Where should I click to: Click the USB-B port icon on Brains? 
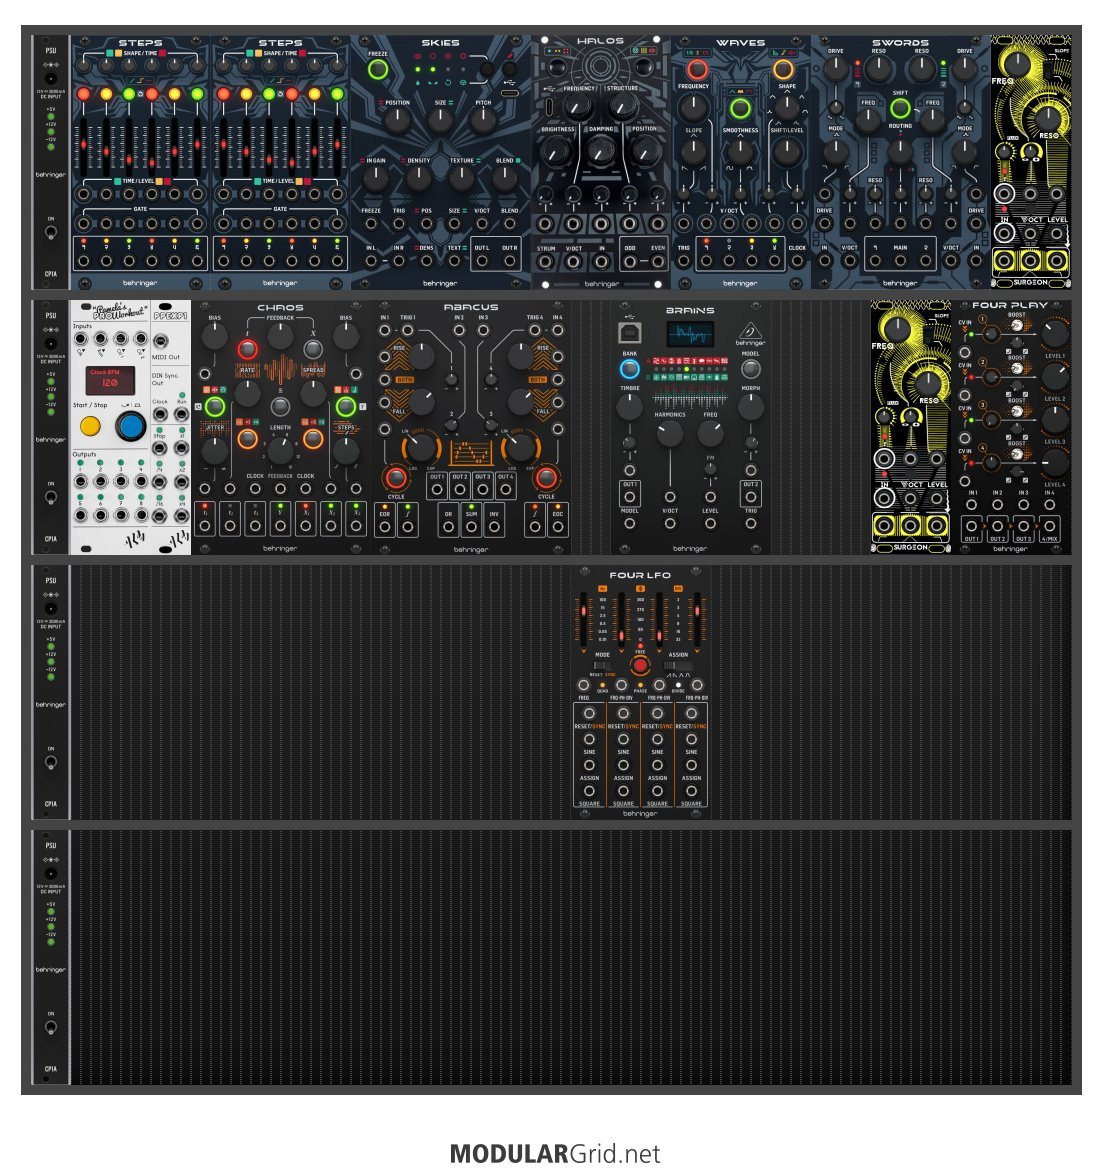tap(629, 333)
